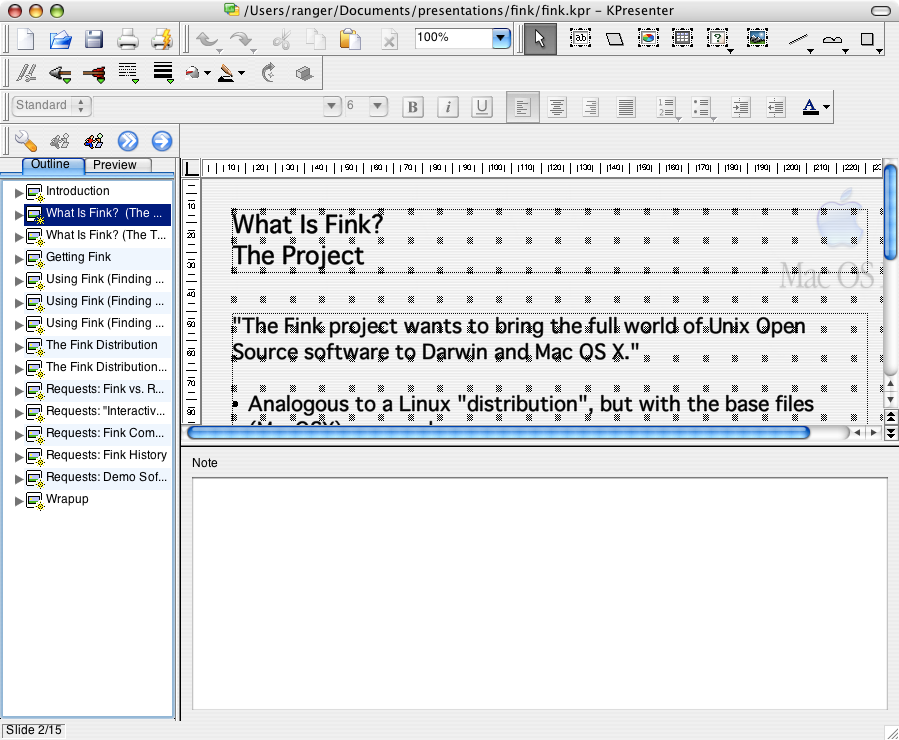Select the text box insertion tool
The image size is (899, 740).
point(580,39)
